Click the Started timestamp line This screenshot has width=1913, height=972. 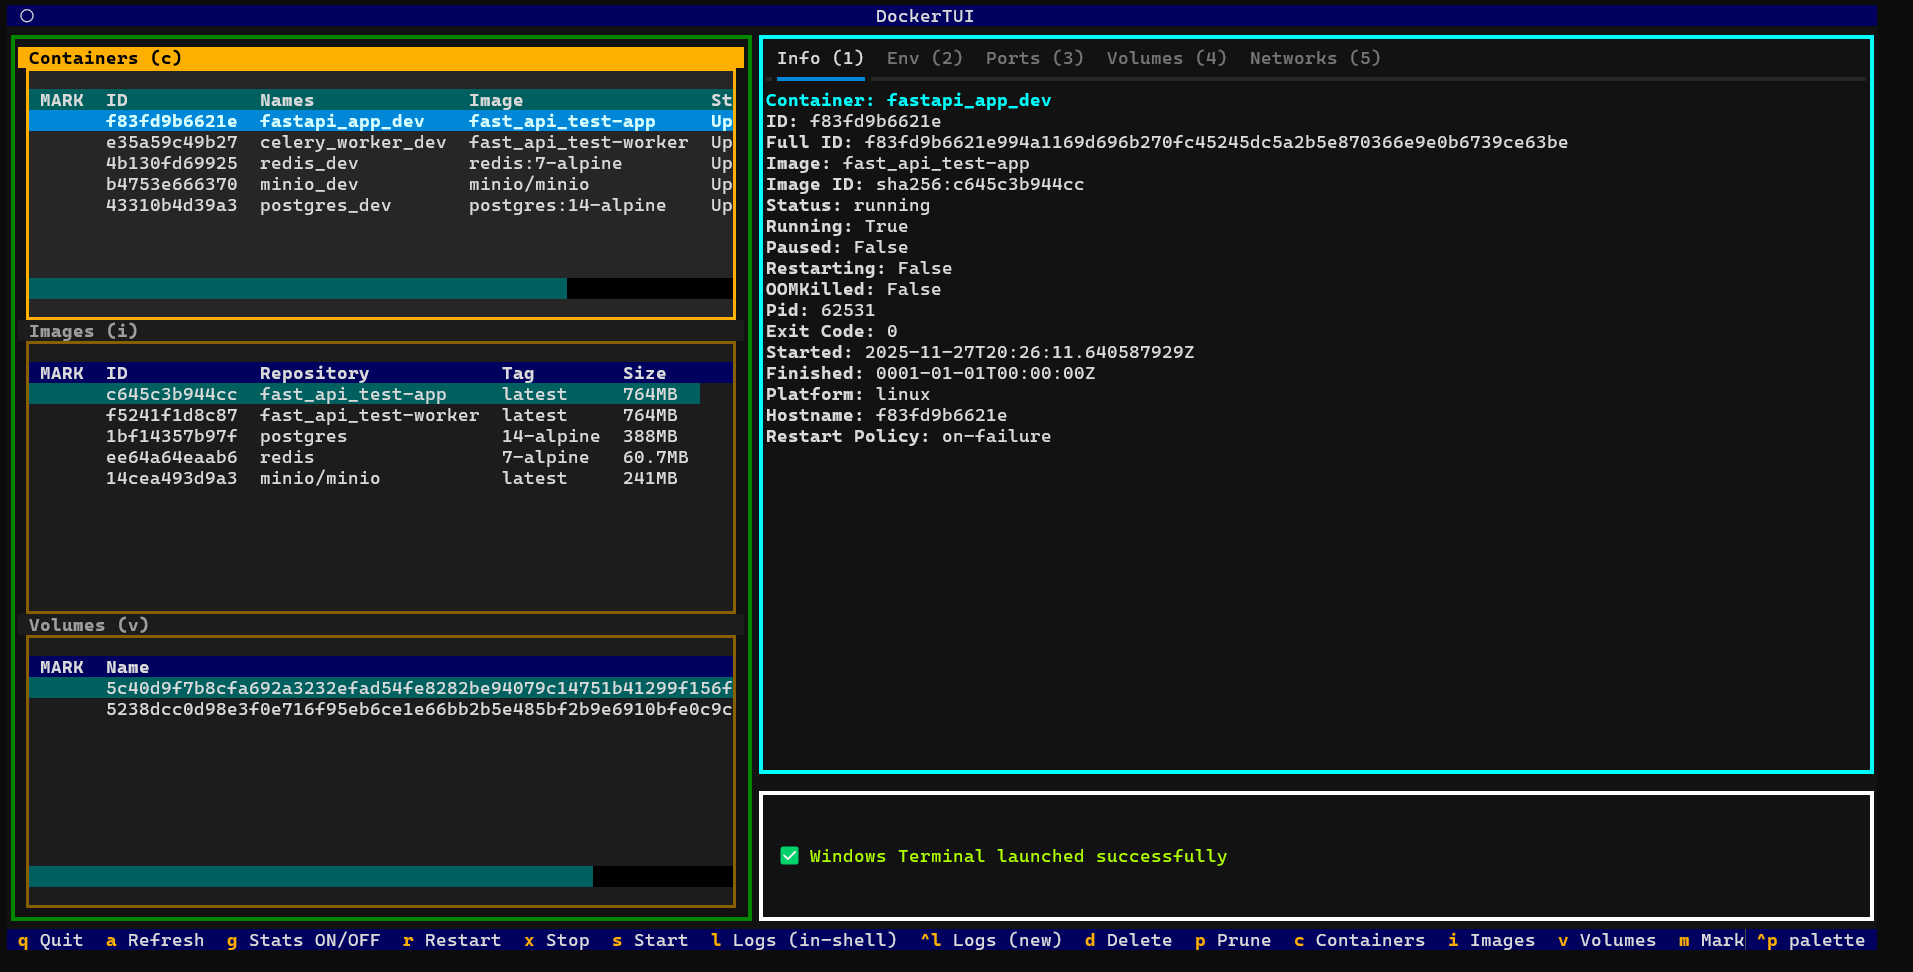[980, 352]
